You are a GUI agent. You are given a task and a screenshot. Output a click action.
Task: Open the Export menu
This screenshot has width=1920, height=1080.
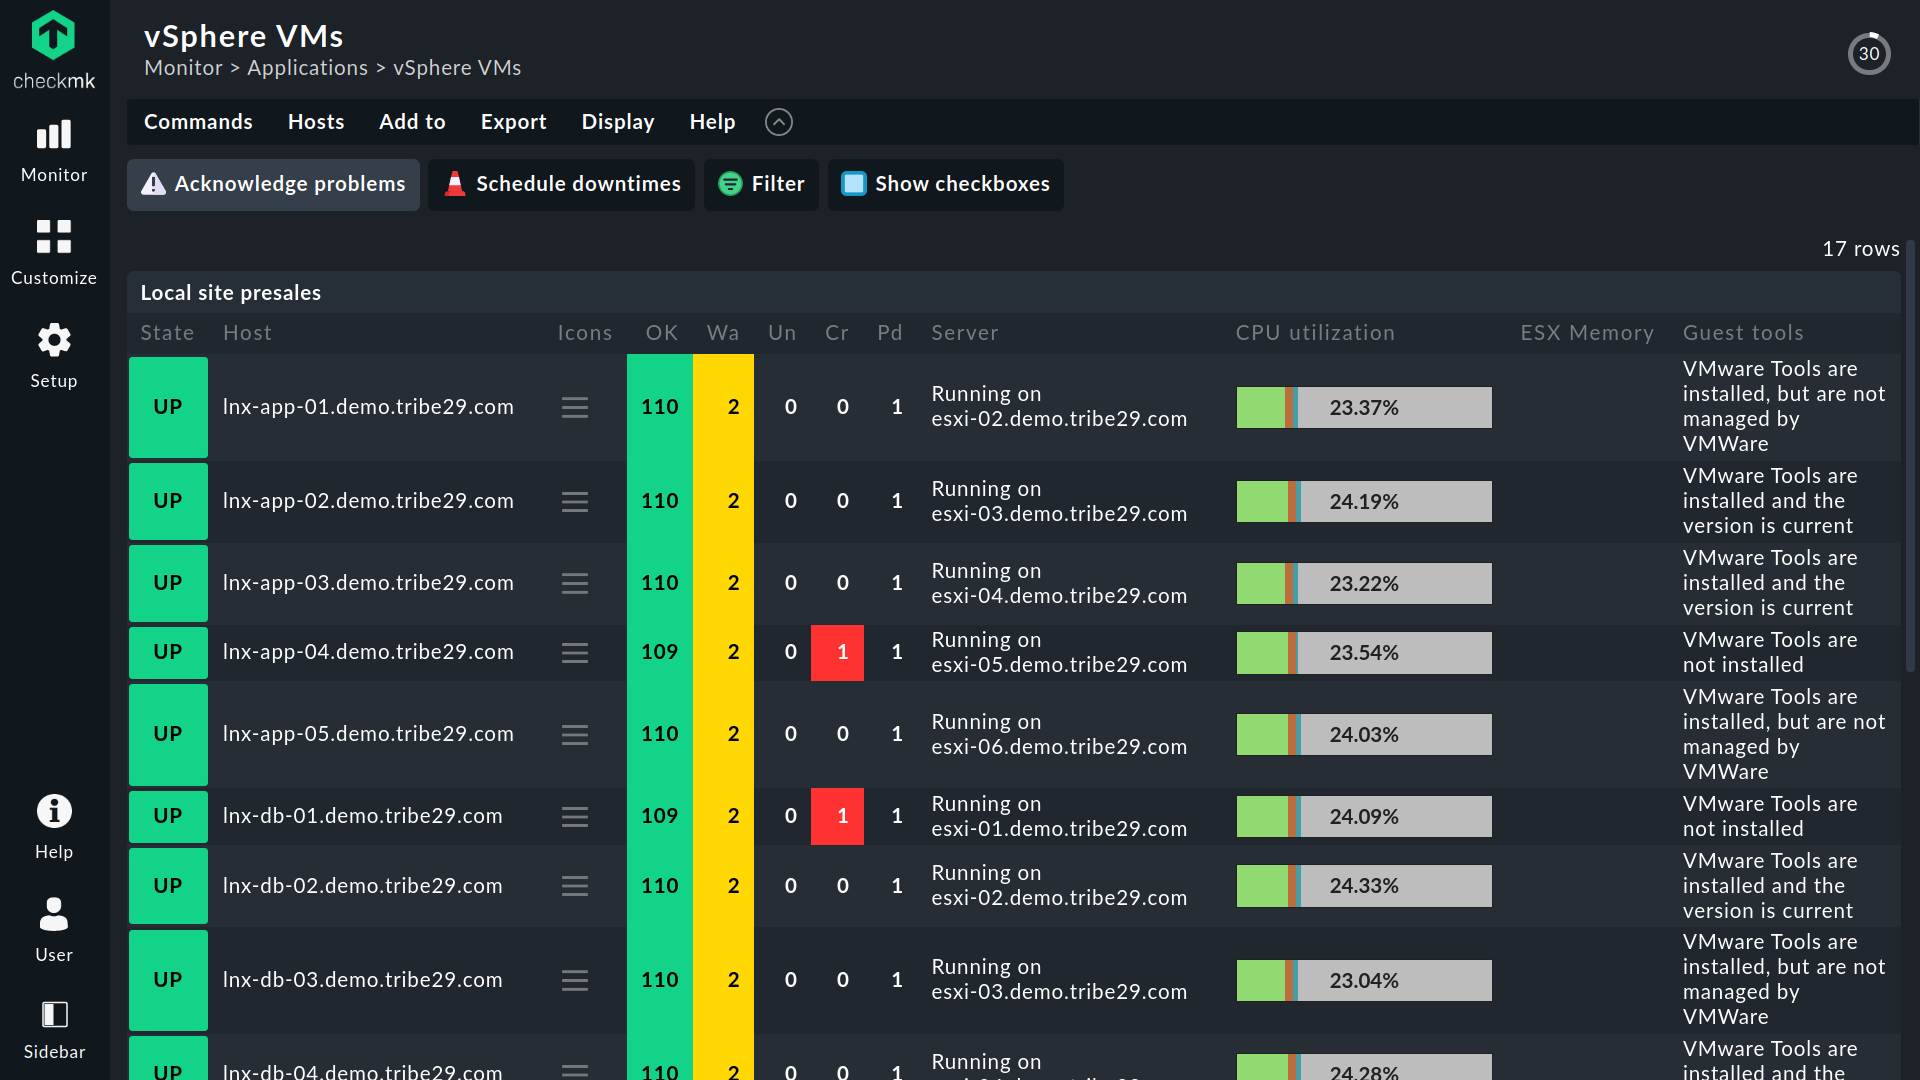(x=513, y=122)
